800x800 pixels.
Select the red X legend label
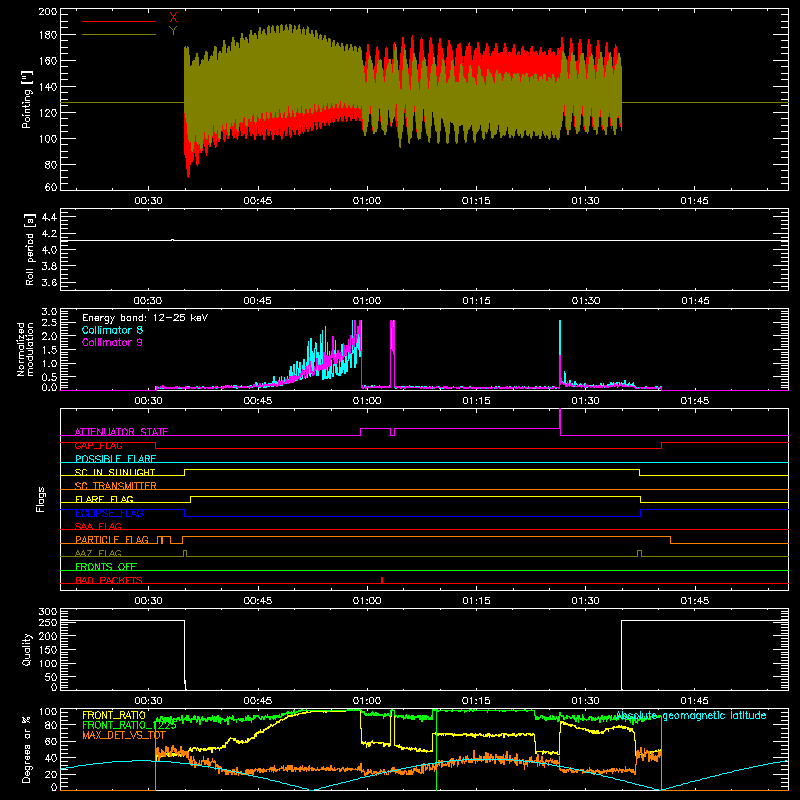pos(173,18)
